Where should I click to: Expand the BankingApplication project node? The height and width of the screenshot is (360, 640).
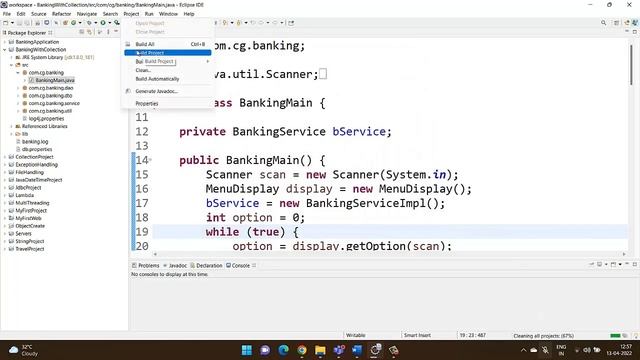click(x=5, y=42)
